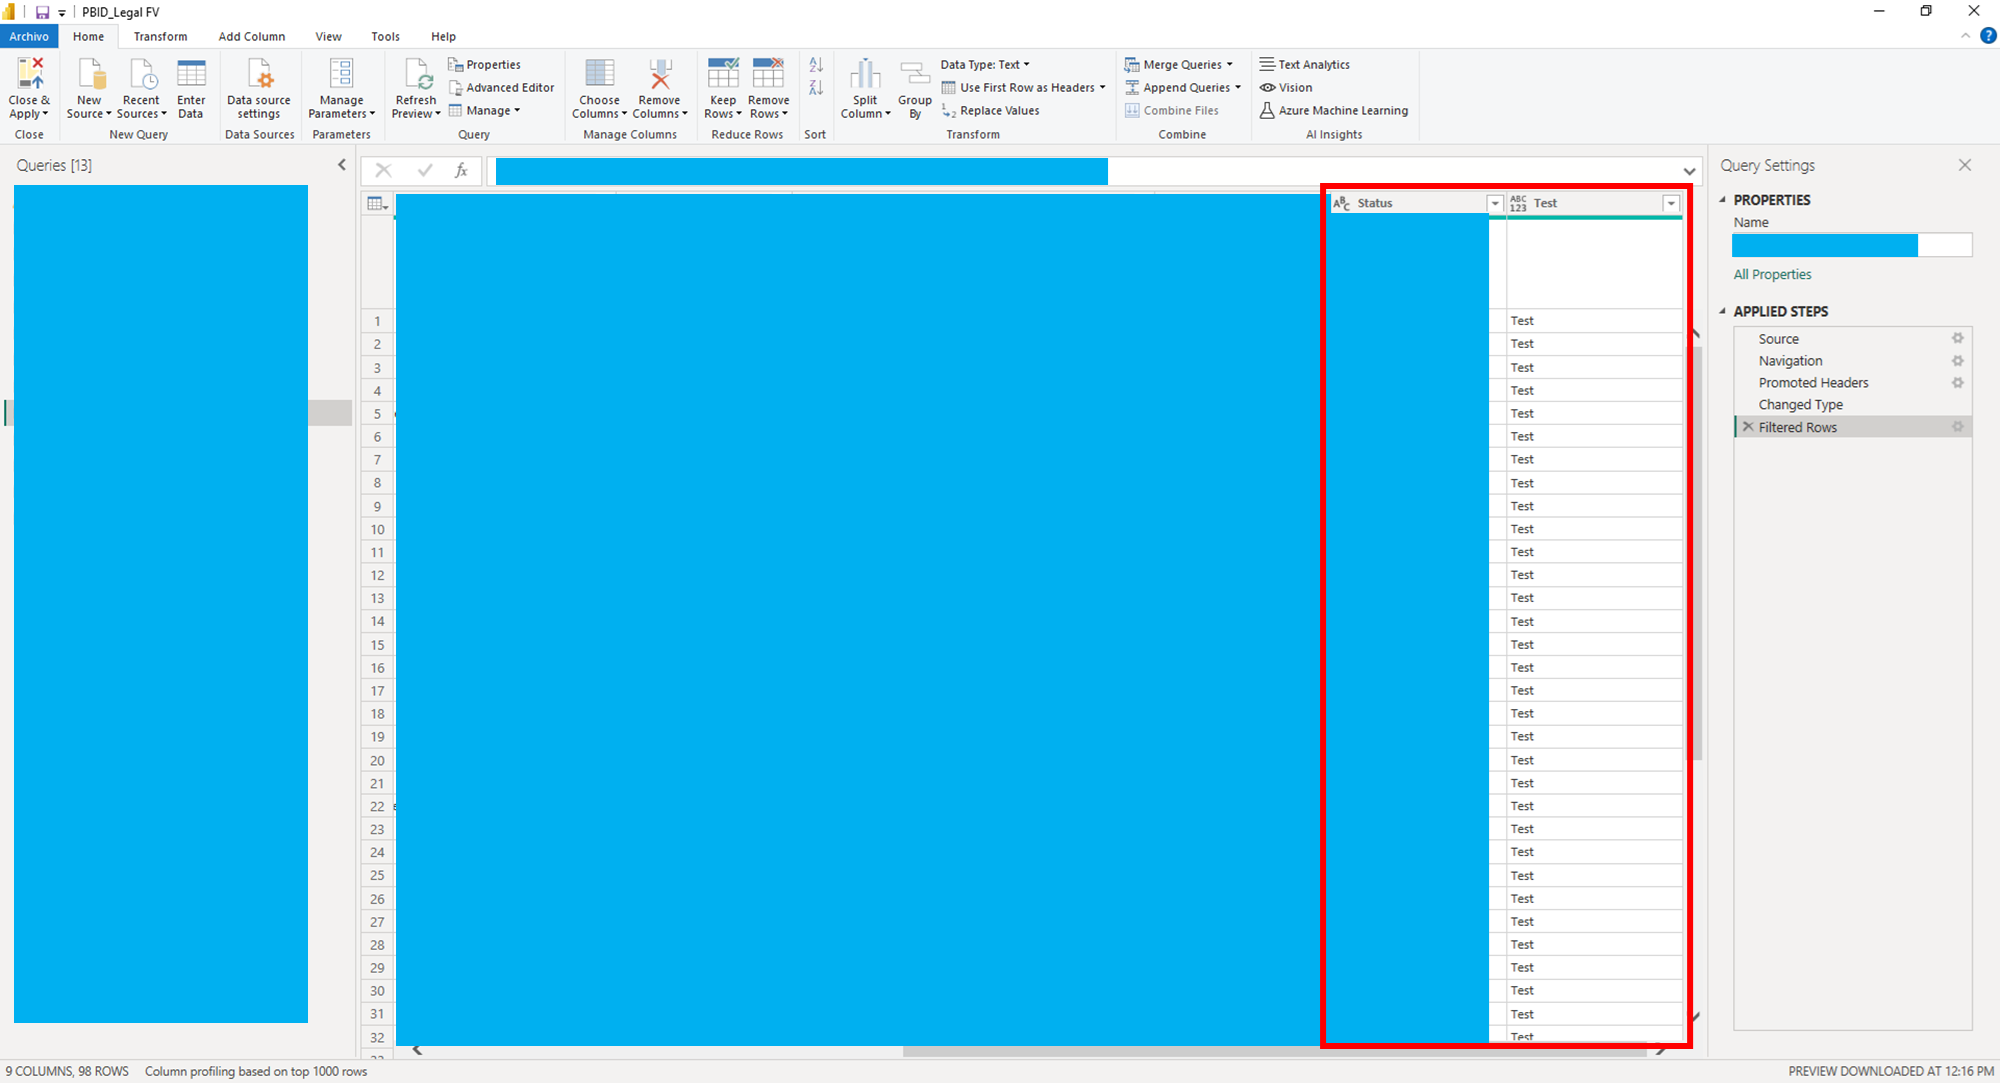Close the Query Settings pane

[1965, 165]
